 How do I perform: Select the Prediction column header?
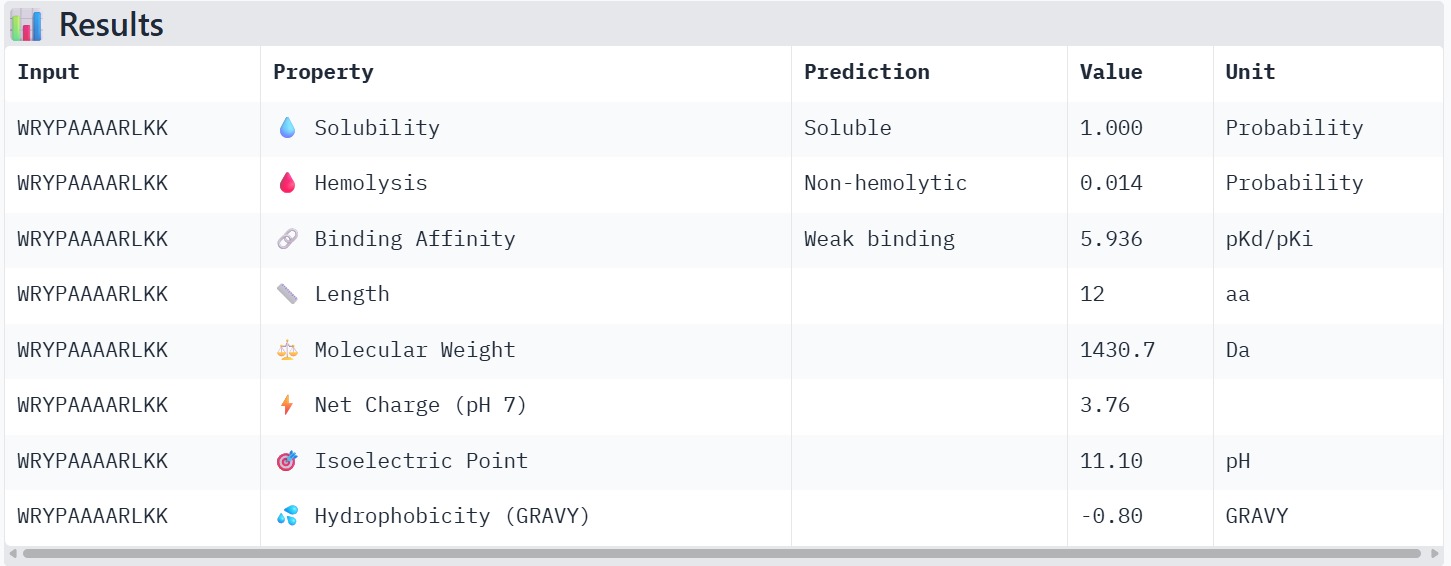click(866, 72)
